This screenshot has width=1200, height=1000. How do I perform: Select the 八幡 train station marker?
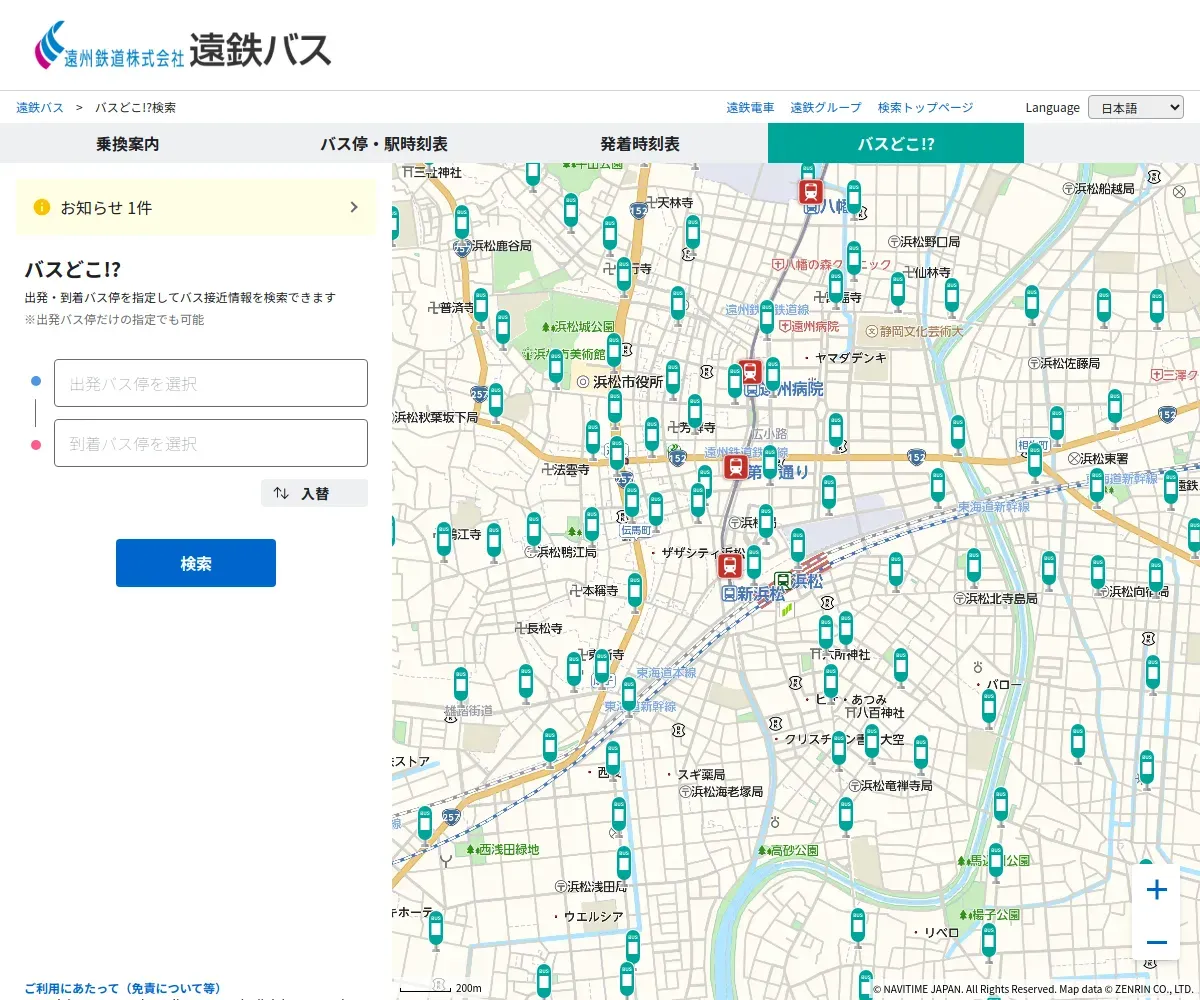(x=810, y=191)
